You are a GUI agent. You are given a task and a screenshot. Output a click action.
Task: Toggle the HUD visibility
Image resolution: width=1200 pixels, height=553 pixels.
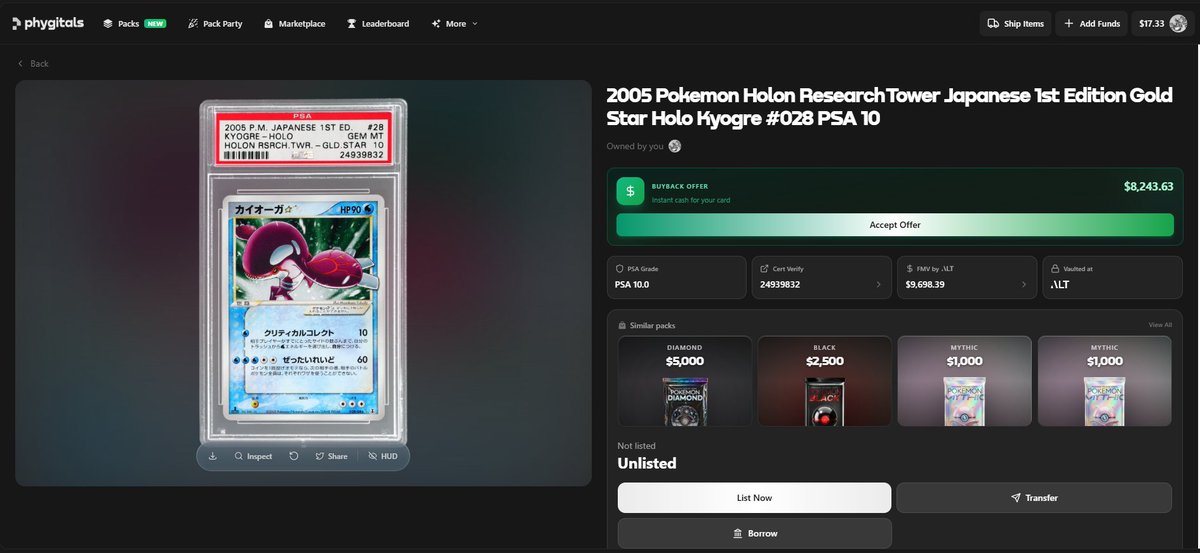[x=383, y=456]
